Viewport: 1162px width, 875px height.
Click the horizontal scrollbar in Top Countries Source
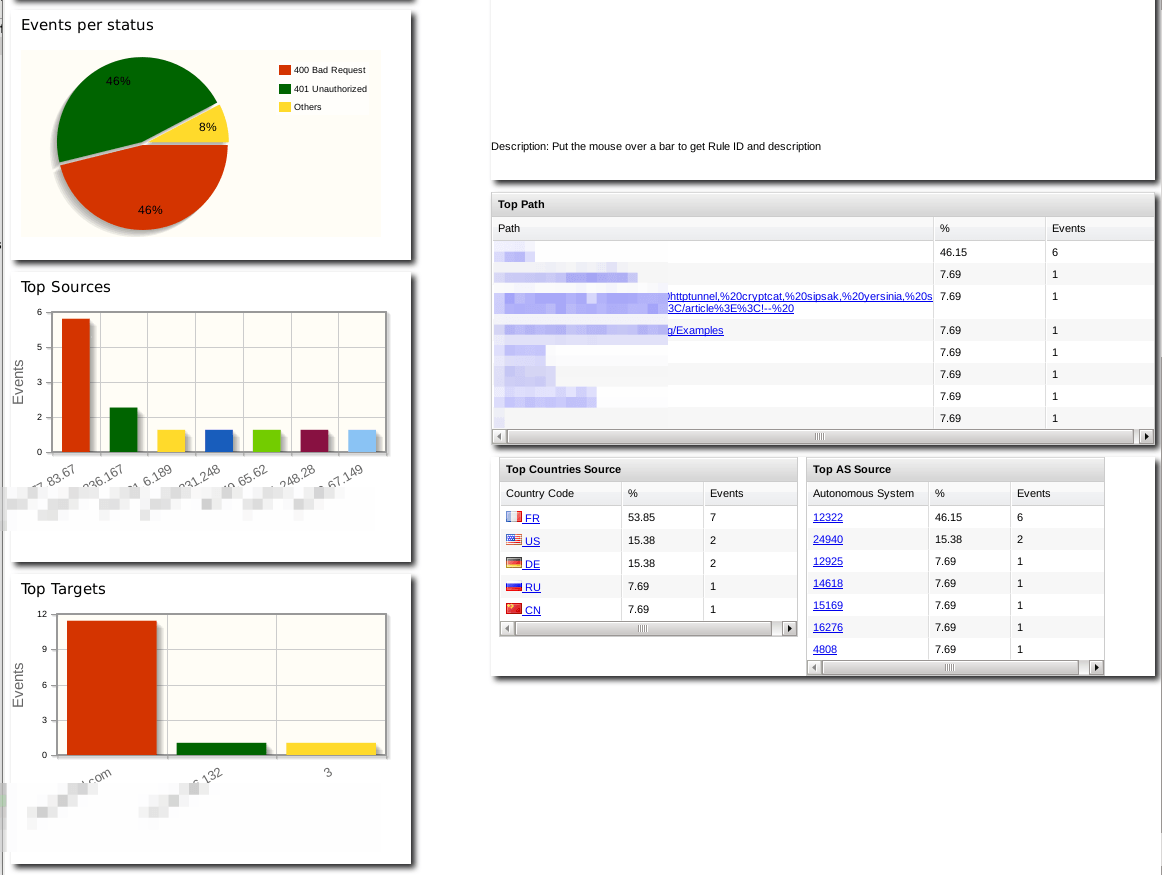(x=642, y=629)
